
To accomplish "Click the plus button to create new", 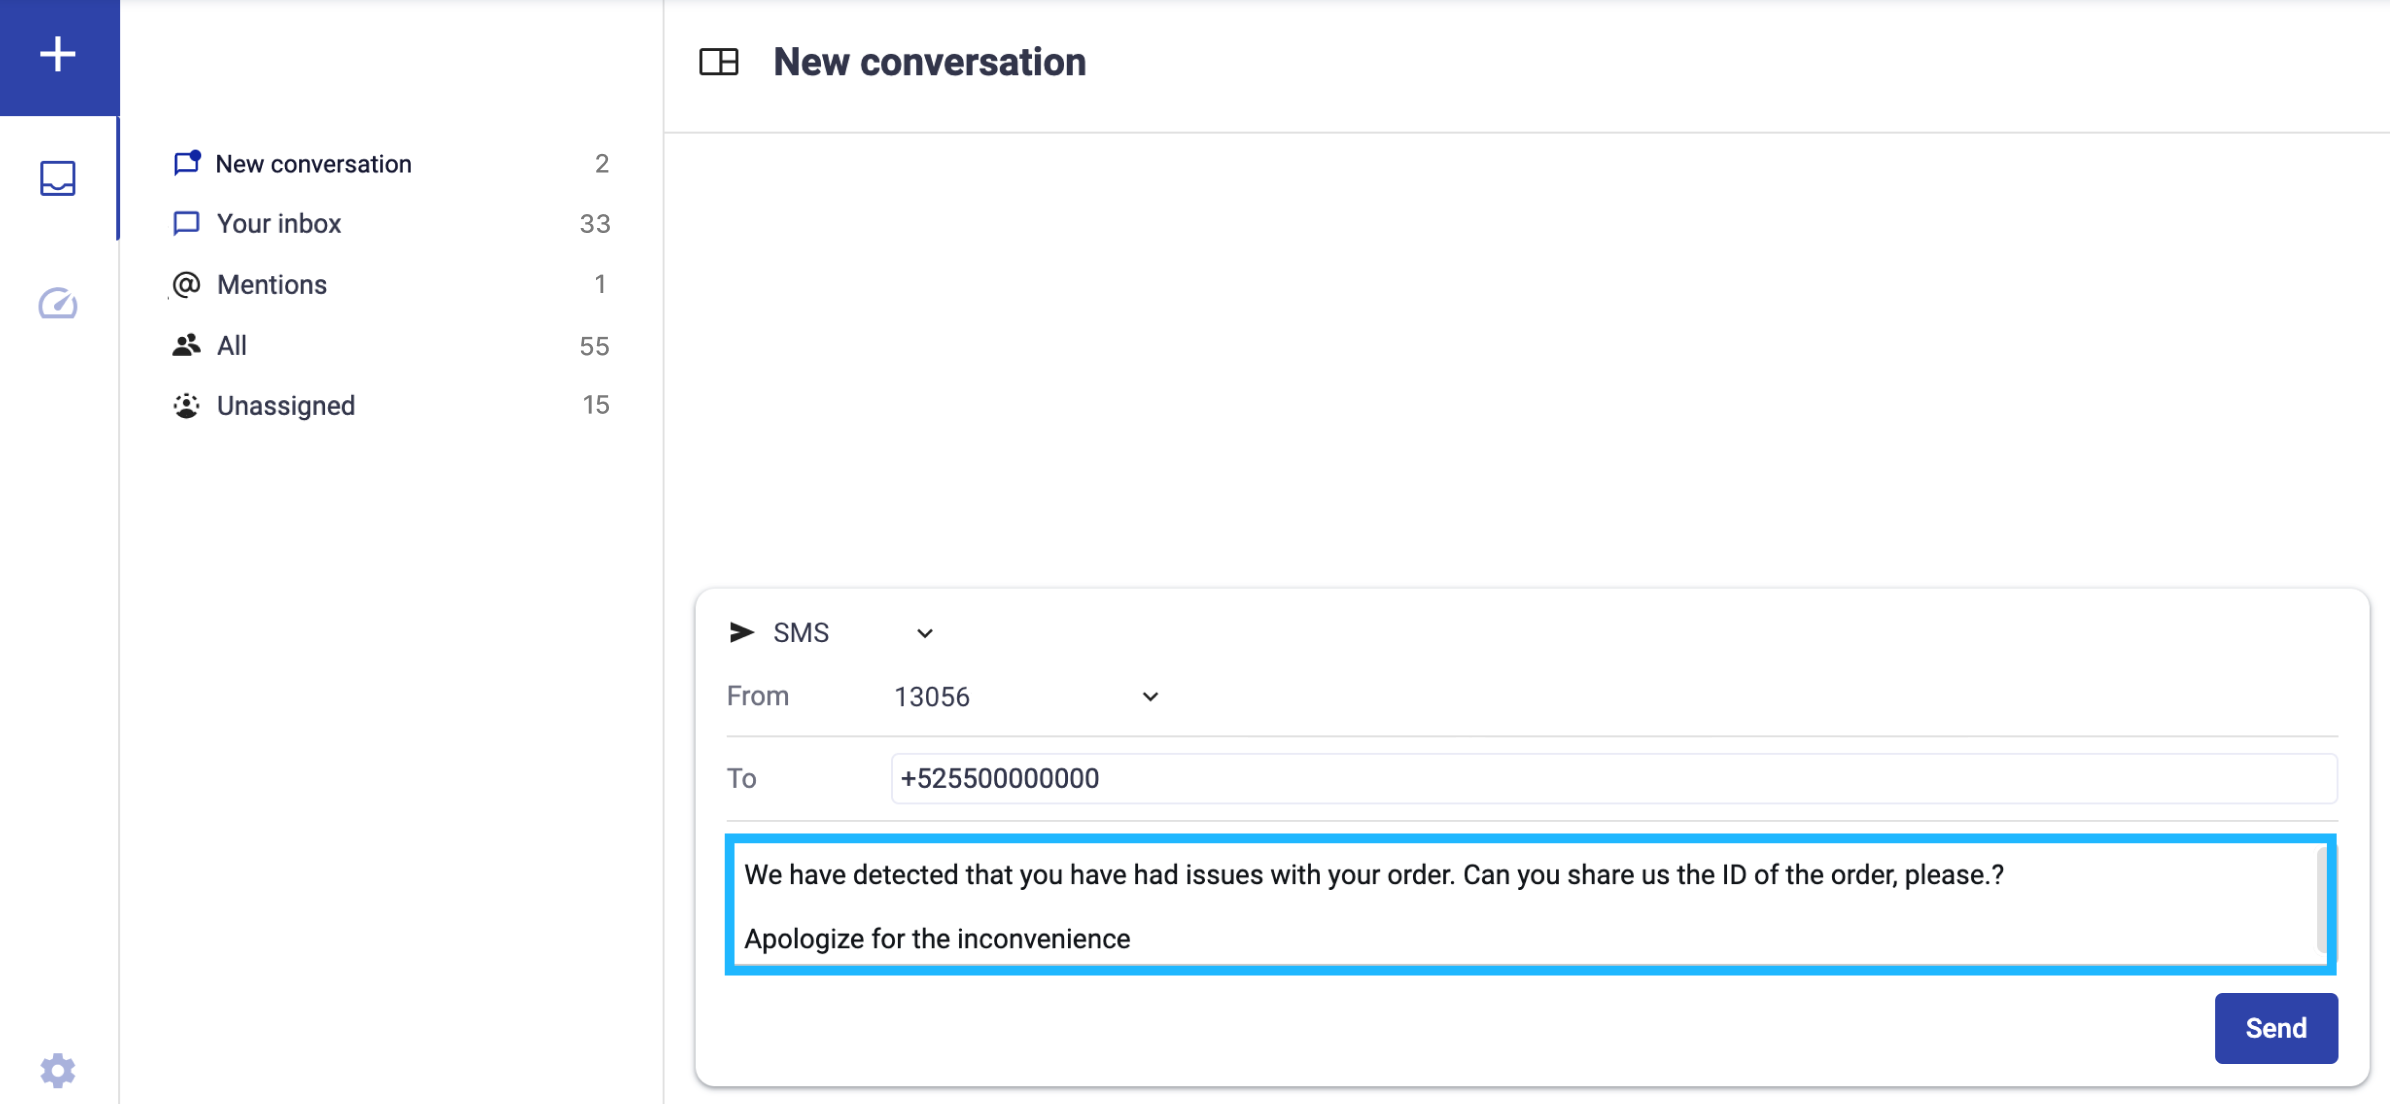I will pyautogui.click(x=58, y=54).
